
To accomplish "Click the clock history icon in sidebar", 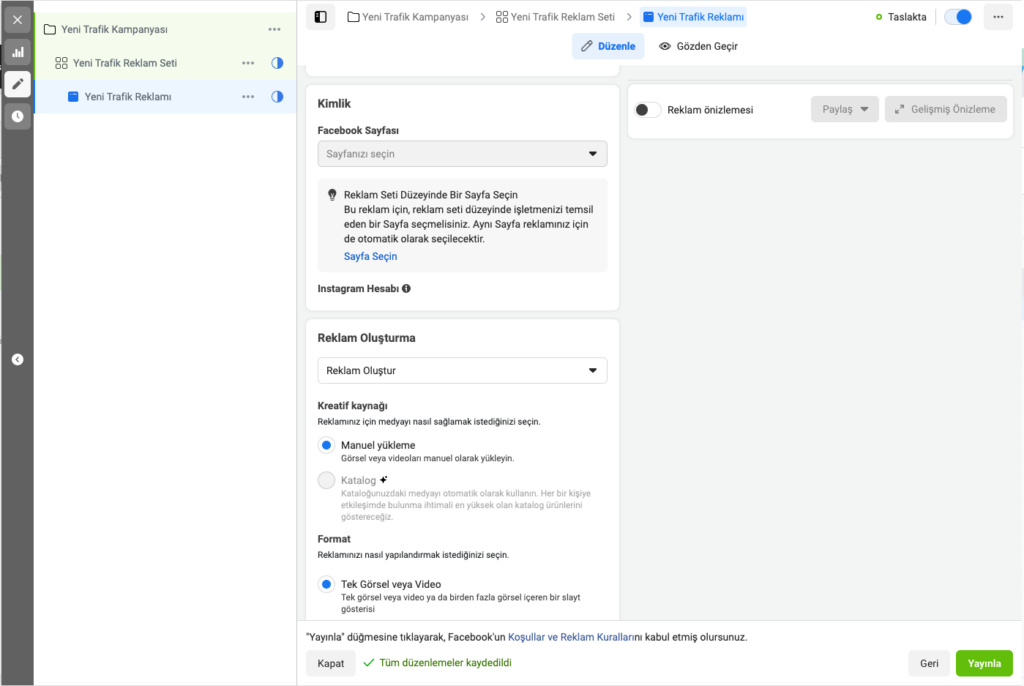I will (17, 116).
